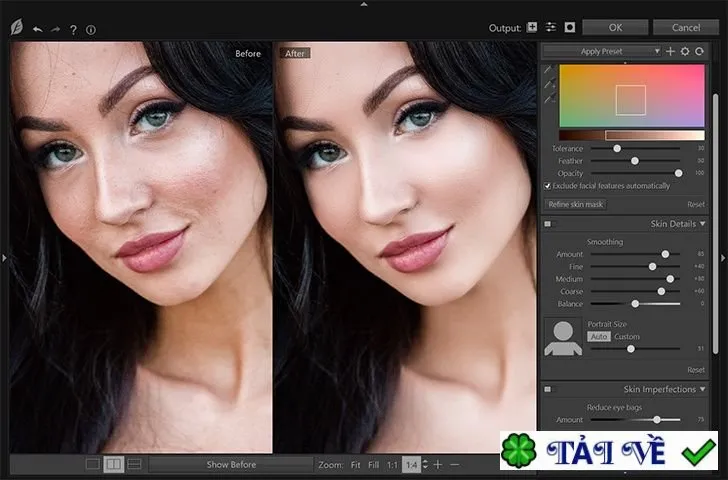Click the Balance slider handle
This screenshot has width=728, height=480.
pyautogui.click(x=635, y=304)
